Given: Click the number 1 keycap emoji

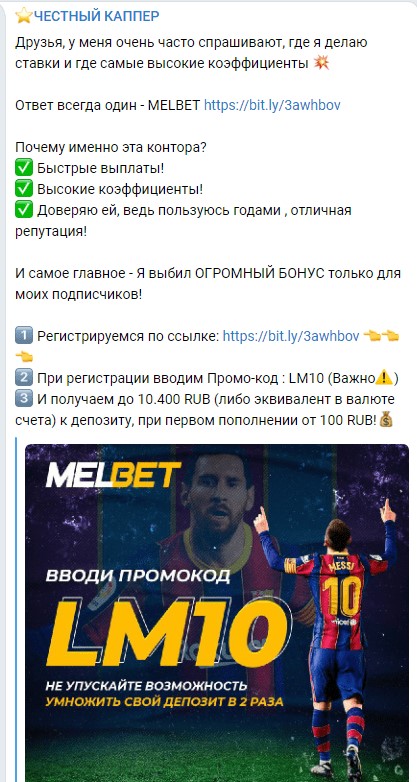Looking at the screenshot, I should point(23,336).
